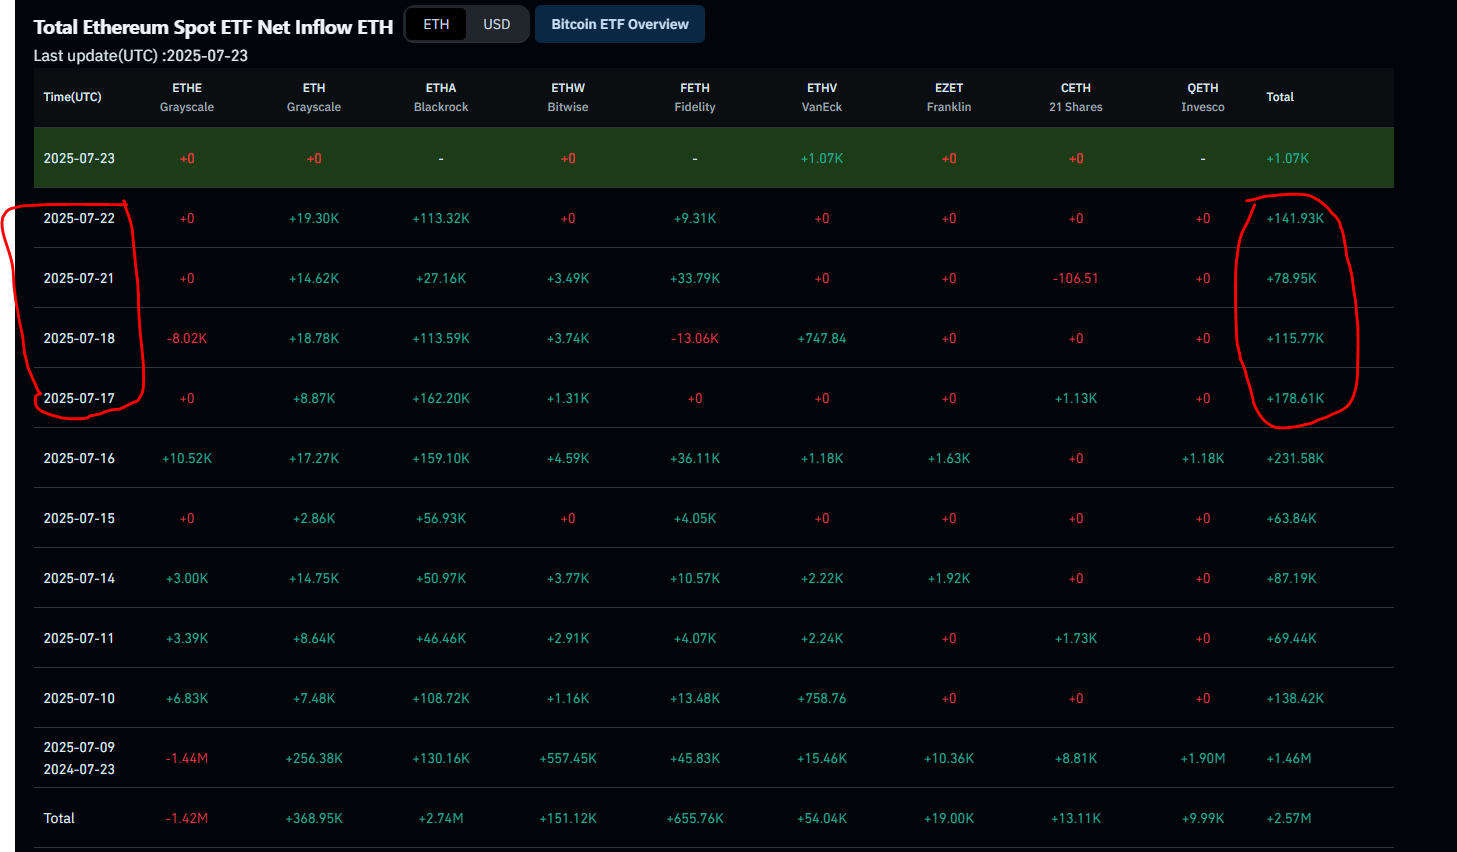
Task: Click the +78.95K total value
Action: pyautogui.click(x=1291, y=278)
